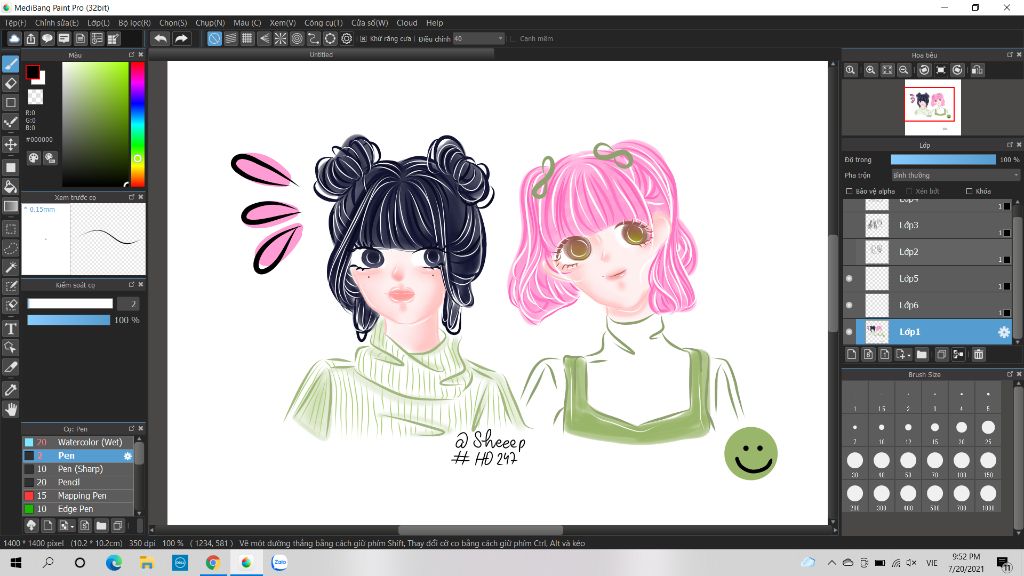Open the Pen brush settings gear

tap(127, 456)
